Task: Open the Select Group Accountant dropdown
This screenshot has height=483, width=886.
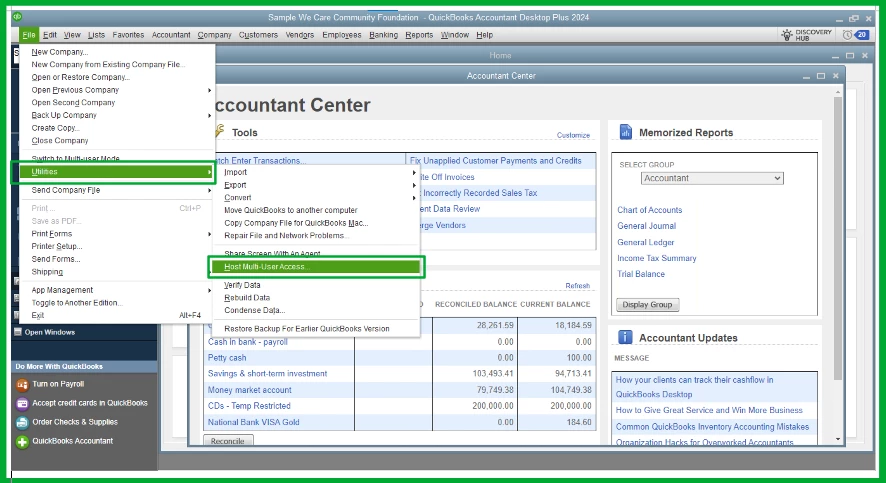Action: click(x=712, y=179)
